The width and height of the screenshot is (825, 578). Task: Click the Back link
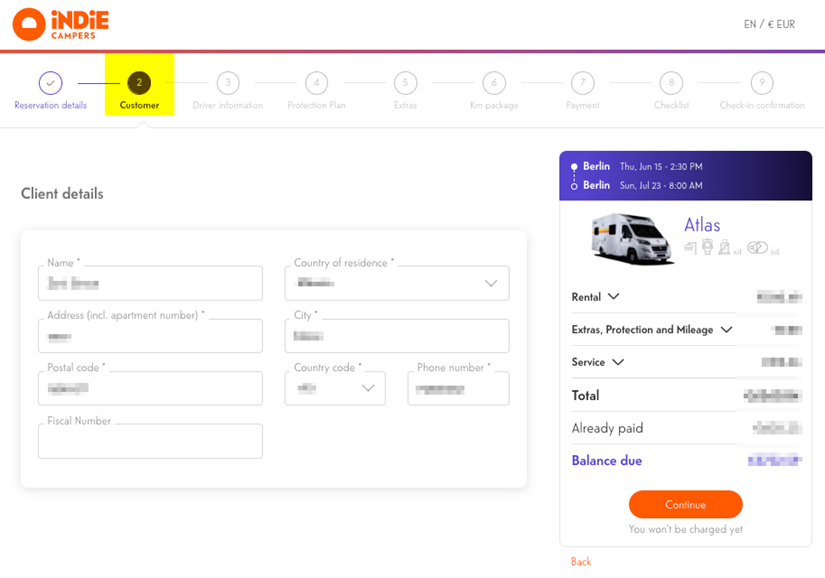581,562
